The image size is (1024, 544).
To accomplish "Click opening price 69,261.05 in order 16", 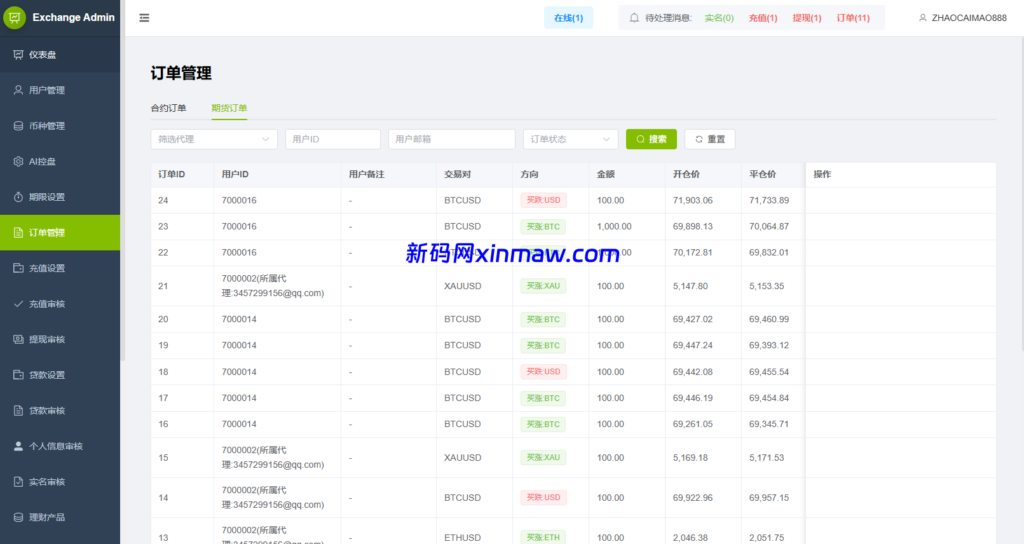I will pyautogui.click(x=693, y=424).
